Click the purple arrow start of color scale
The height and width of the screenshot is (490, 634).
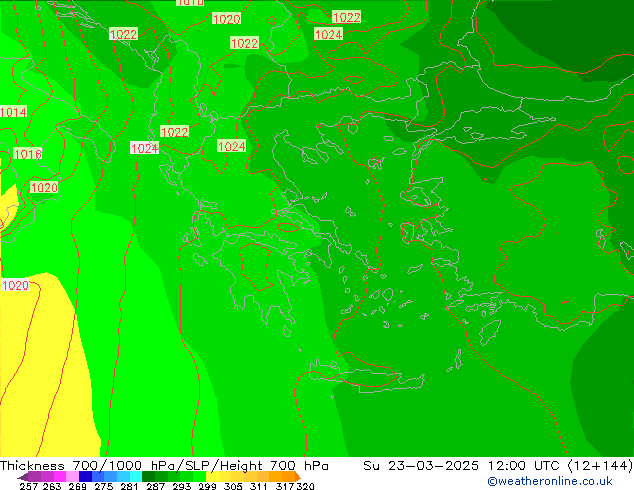23,477
